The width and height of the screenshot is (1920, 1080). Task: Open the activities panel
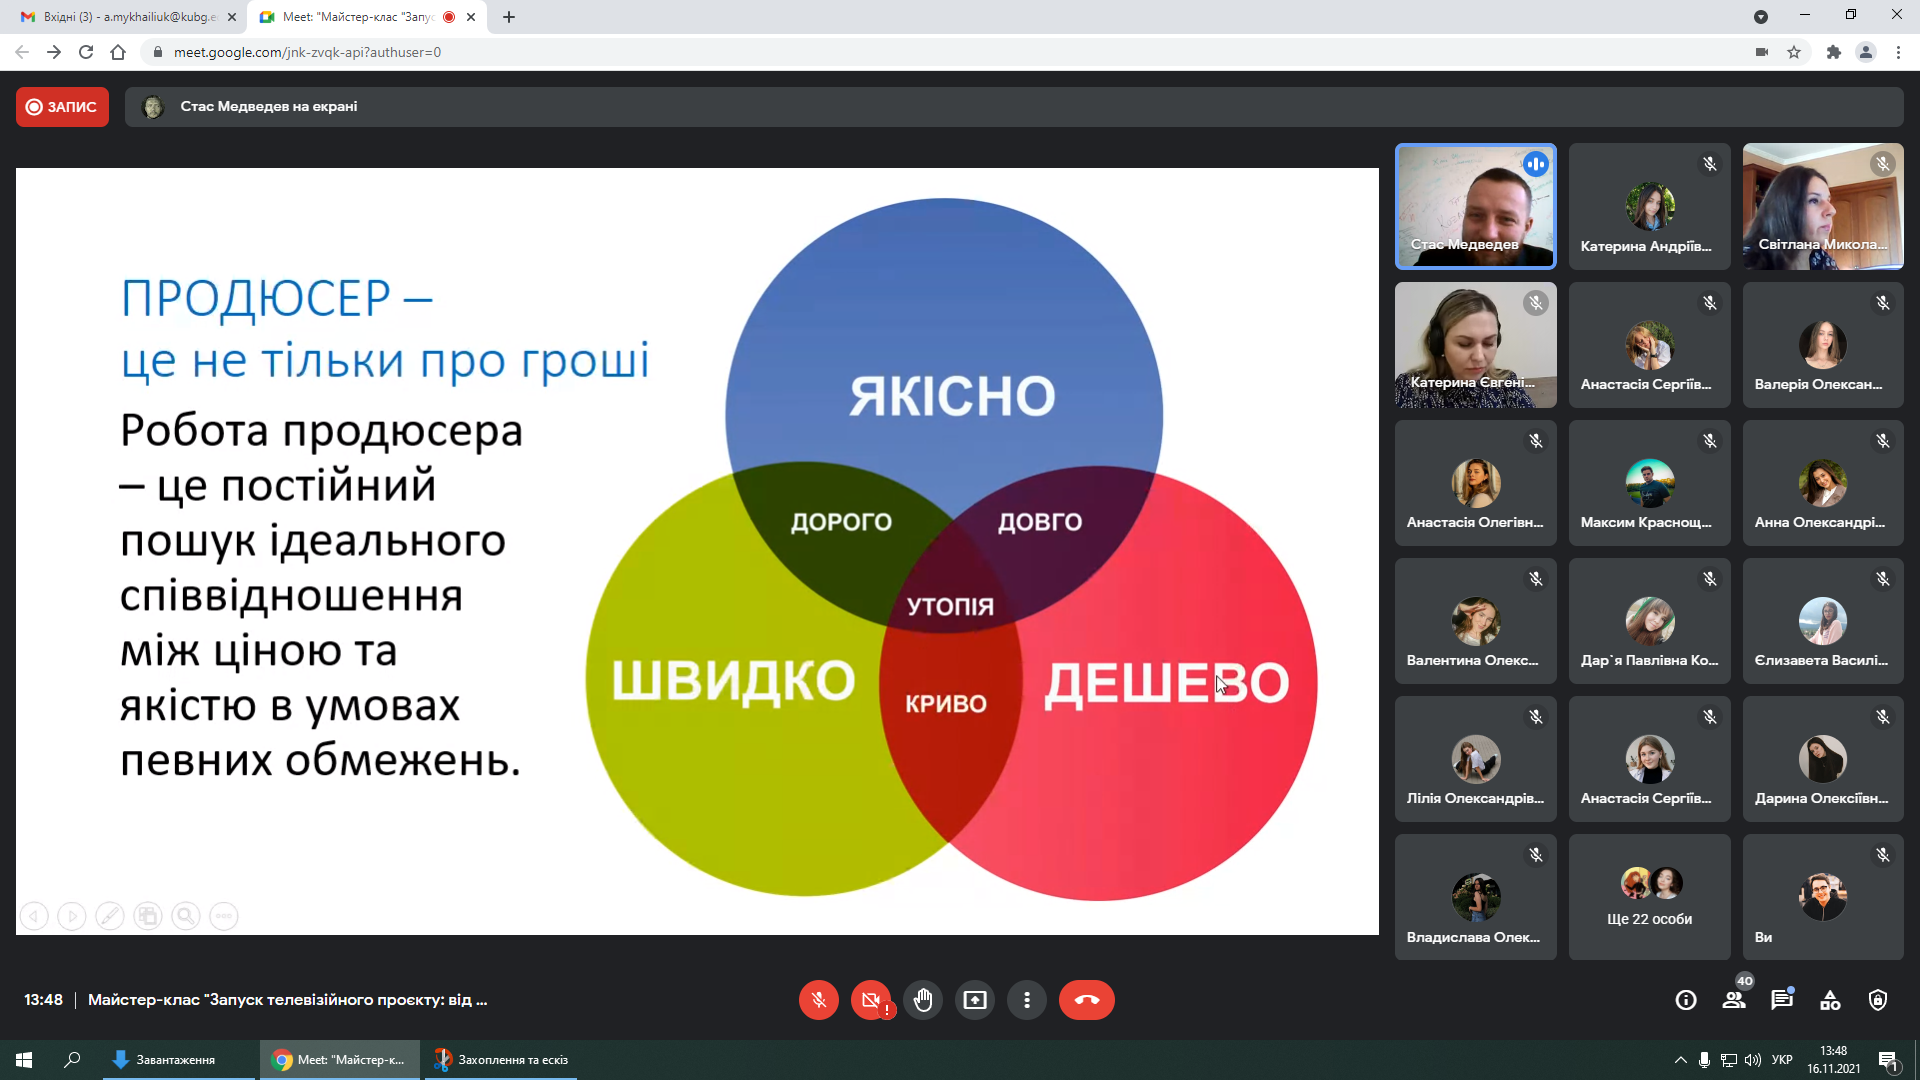tap(1830, 1000)
